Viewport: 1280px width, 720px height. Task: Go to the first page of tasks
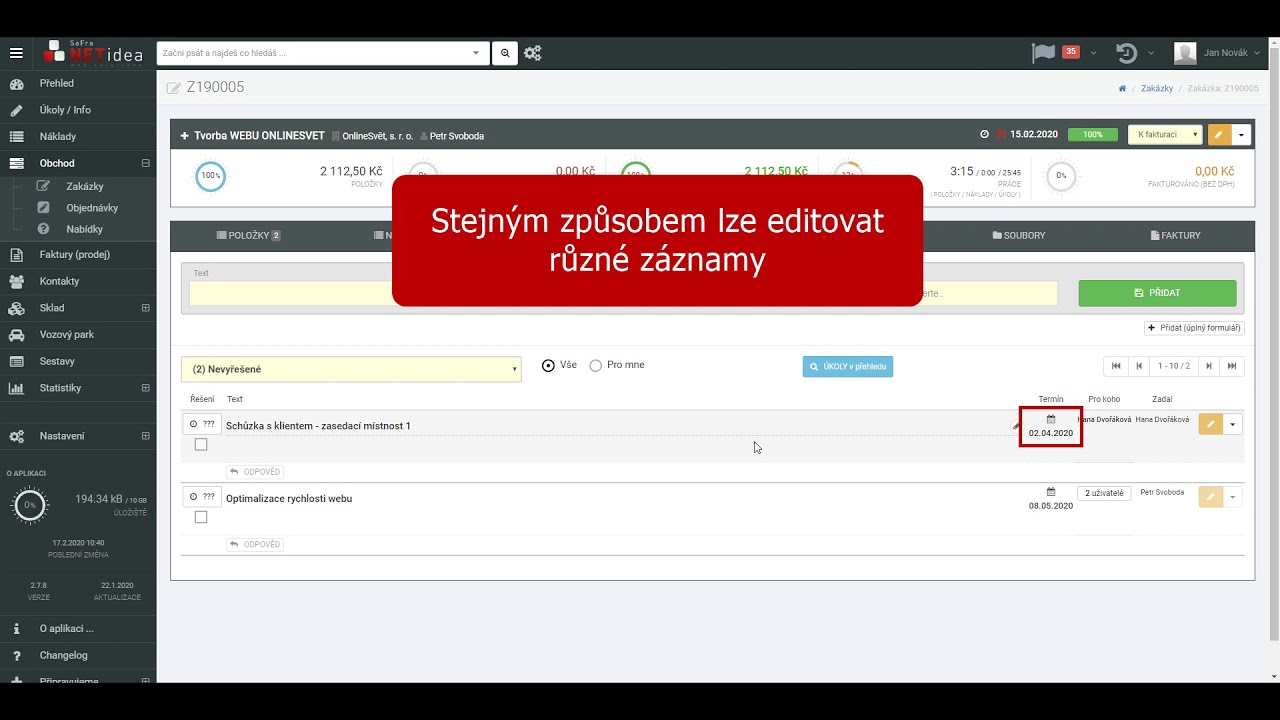click(x=1115, y=366)
